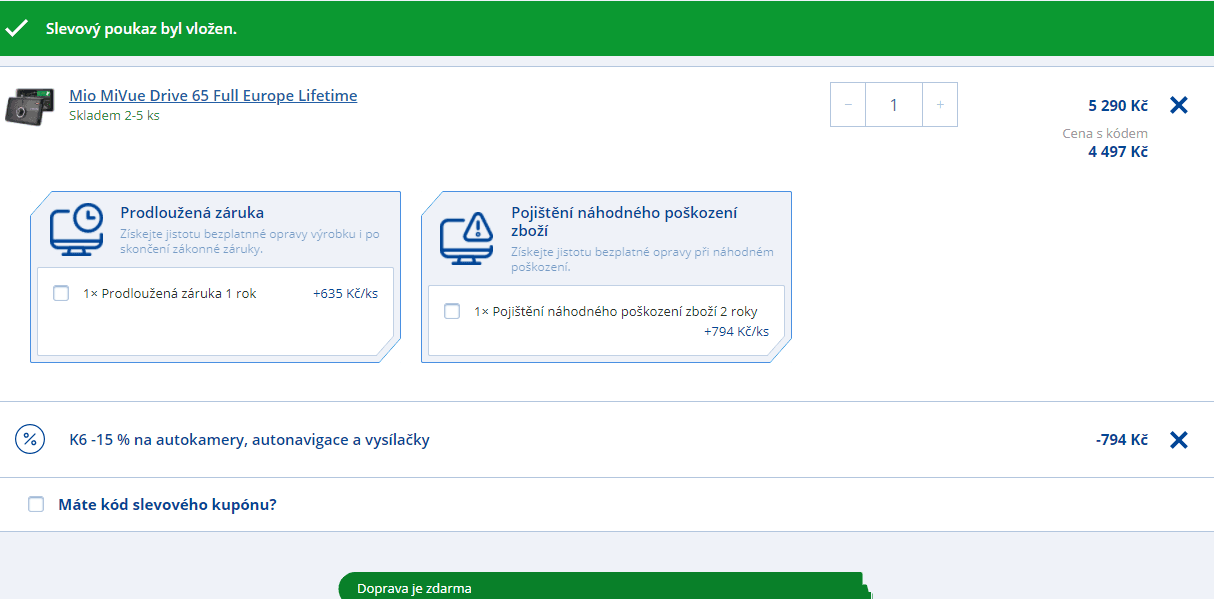The height and width of the screenshot is (599, 1214).
Task: Enable Prodloužená záruka 1 rok checkbox
Action: pos(61,293)
